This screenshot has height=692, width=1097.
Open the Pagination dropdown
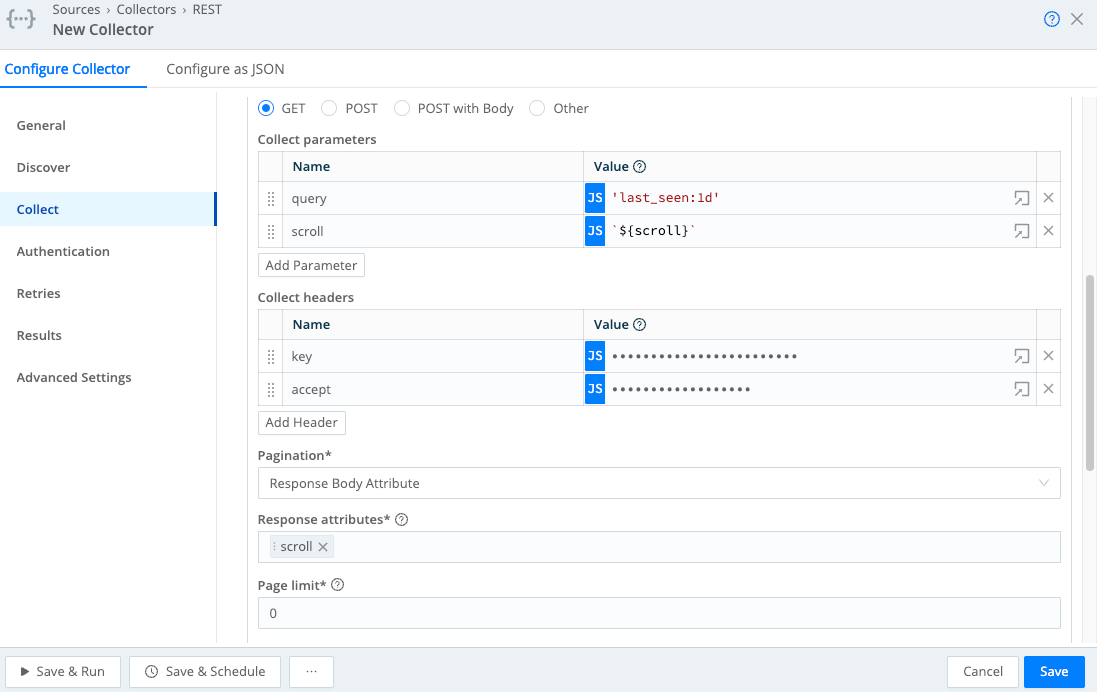tap(660, 482)
